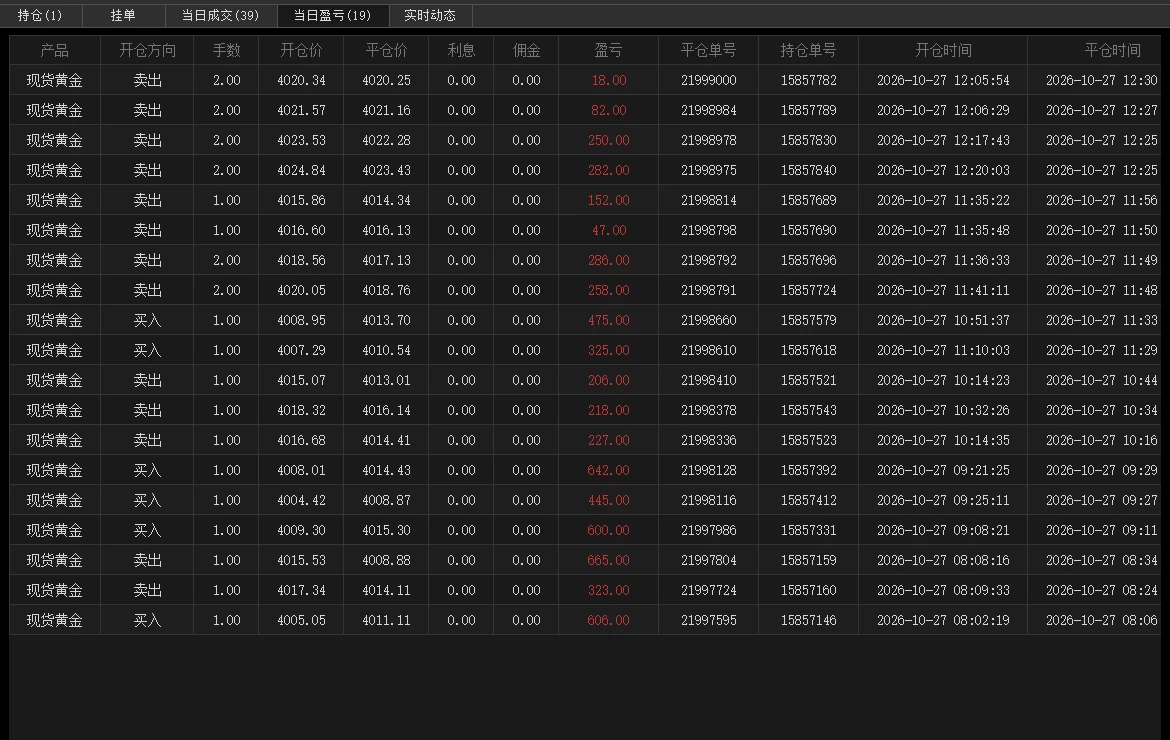Select closing price 4017.13
This screenshot has height=740, width=1170.
(x=387, y=260)
